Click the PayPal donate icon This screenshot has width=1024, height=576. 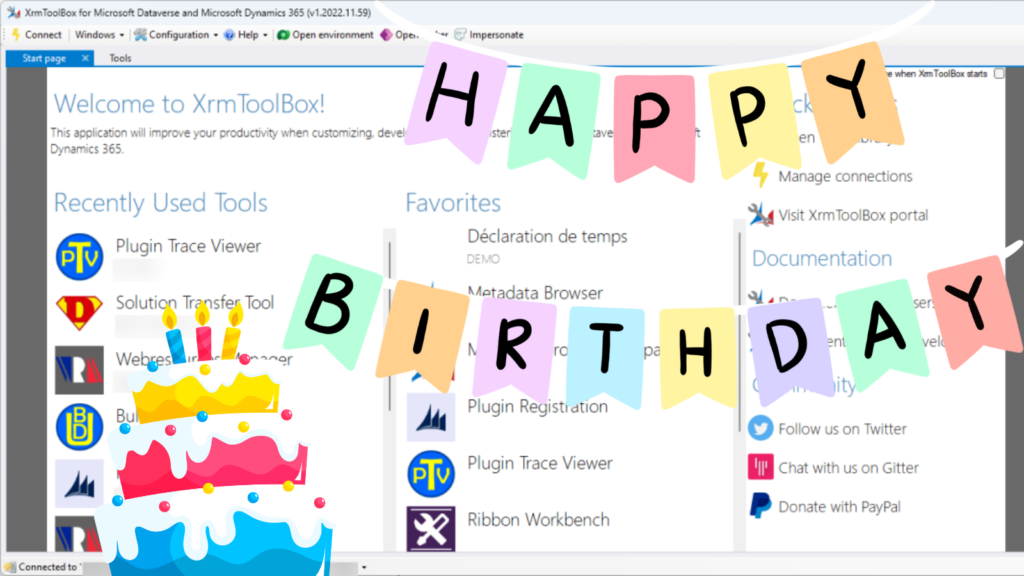(x=760, y=506)
